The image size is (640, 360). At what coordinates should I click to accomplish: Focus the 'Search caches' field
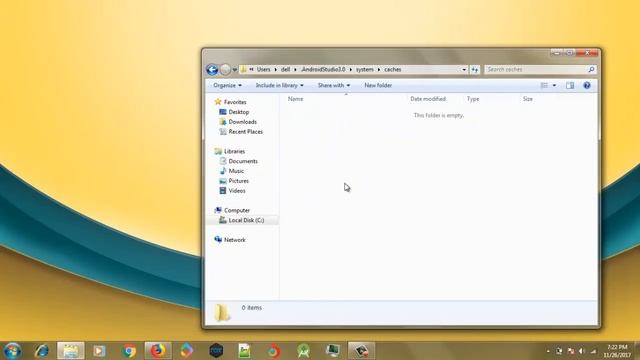click(536, 69)
